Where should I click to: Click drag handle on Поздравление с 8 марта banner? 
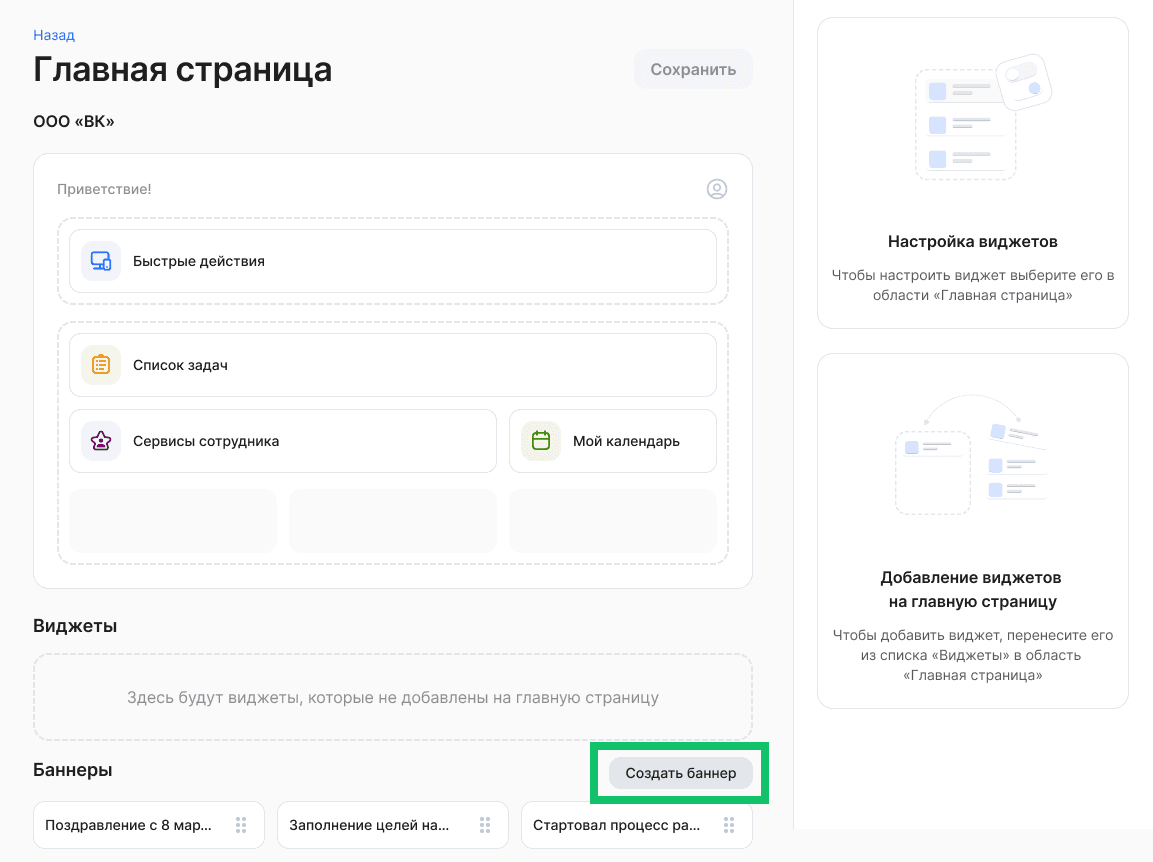[x=241, y=825]
